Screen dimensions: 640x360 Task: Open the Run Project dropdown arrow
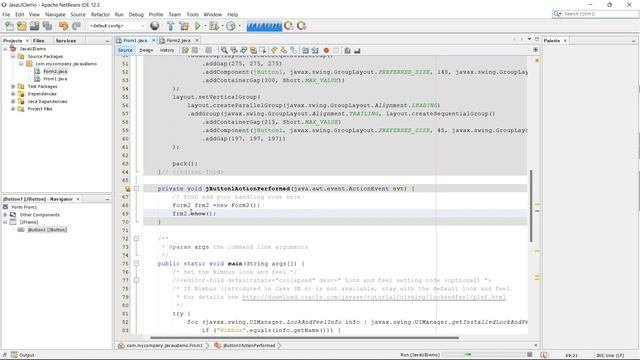(205, 26)
